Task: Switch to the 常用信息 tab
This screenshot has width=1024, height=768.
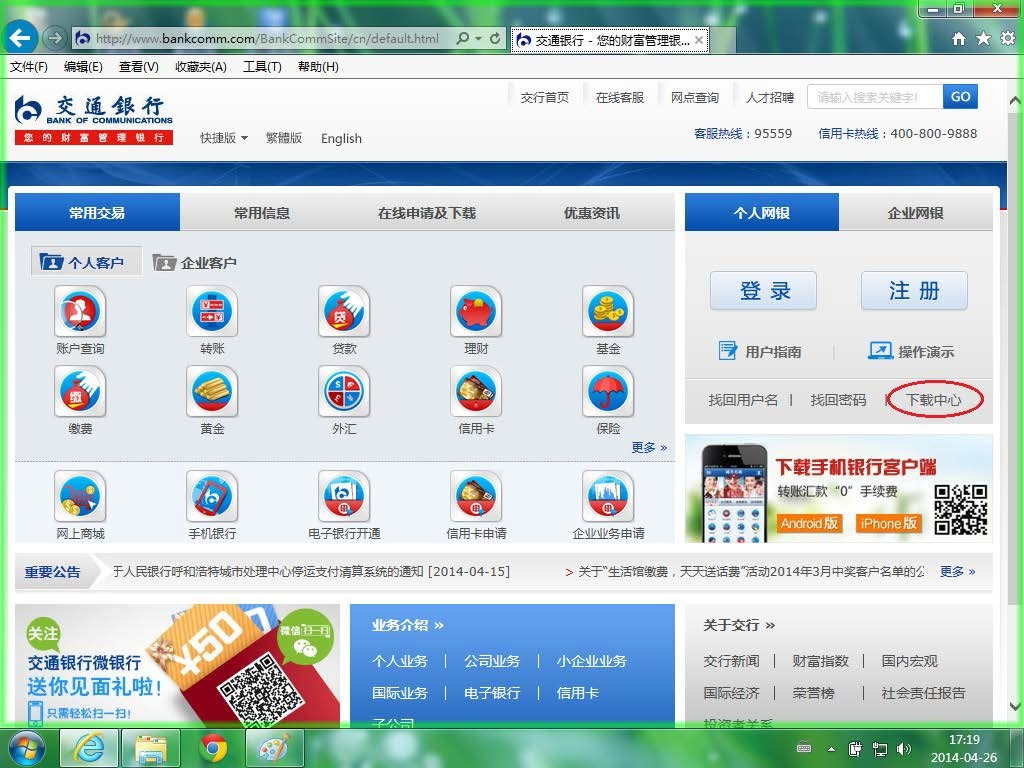Action: click(x=262, y=213)
